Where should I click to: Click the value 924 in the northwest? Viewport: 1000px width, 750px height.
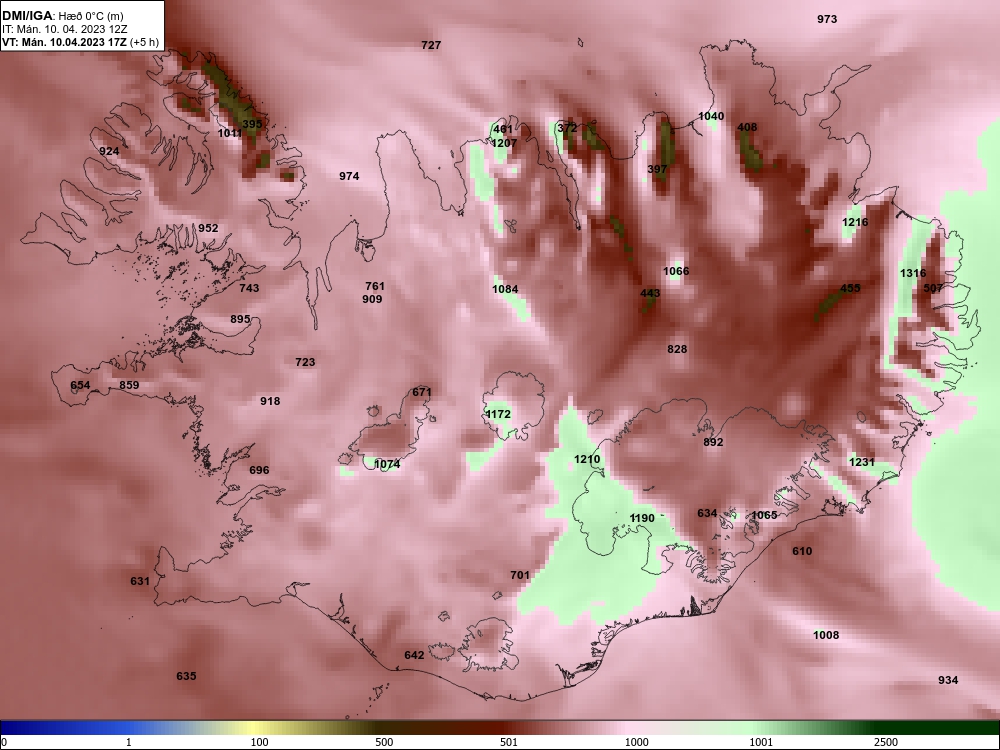(109, 151)
